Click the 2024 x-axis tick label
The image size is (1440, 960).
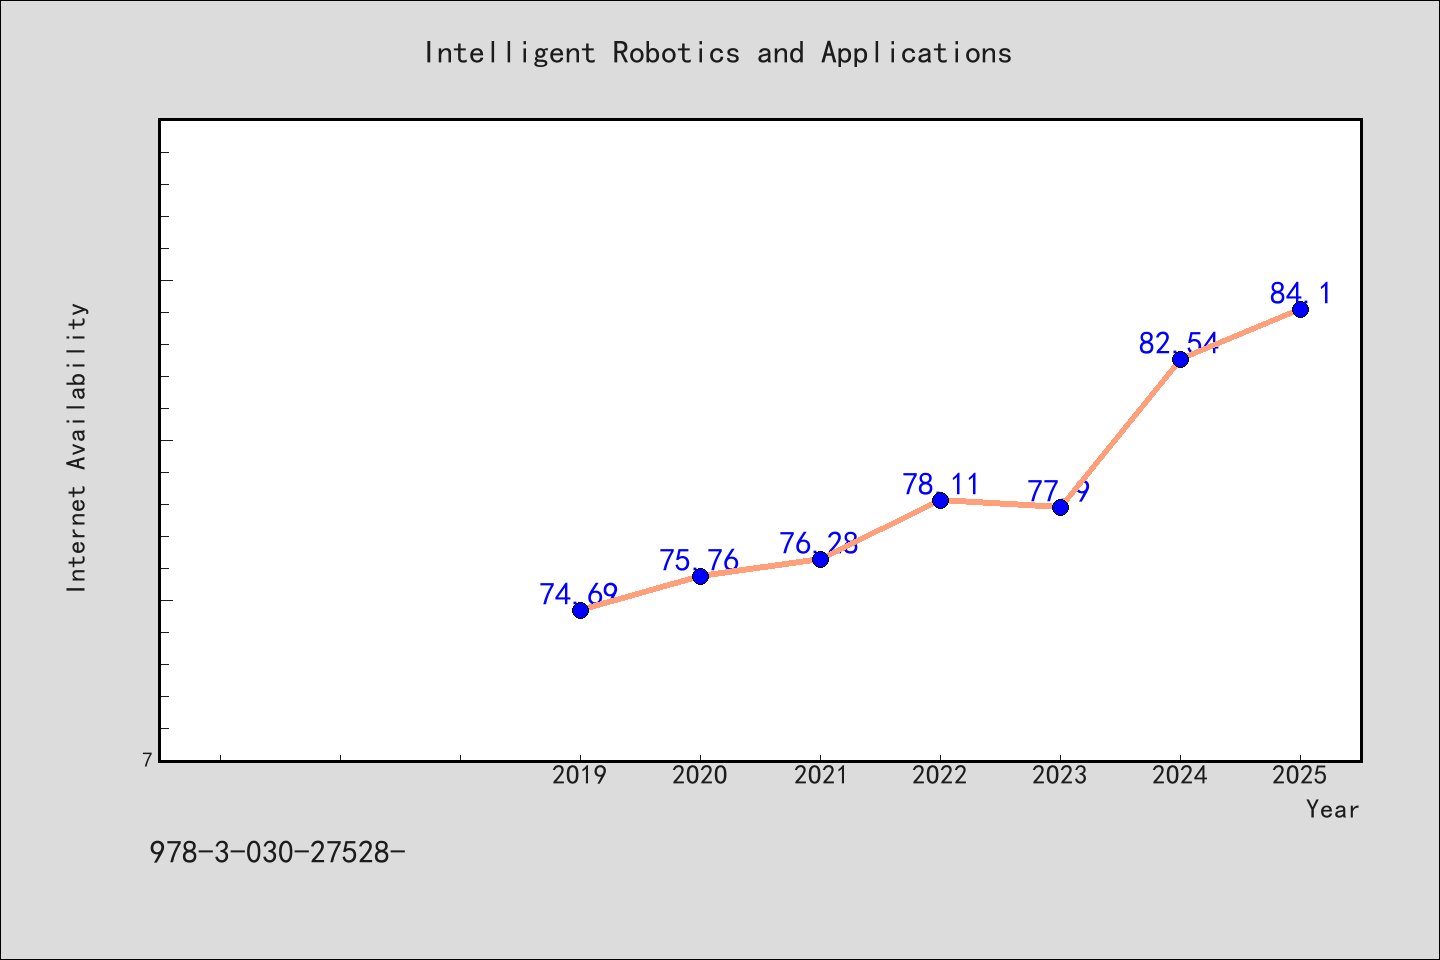pos(1180,775)
